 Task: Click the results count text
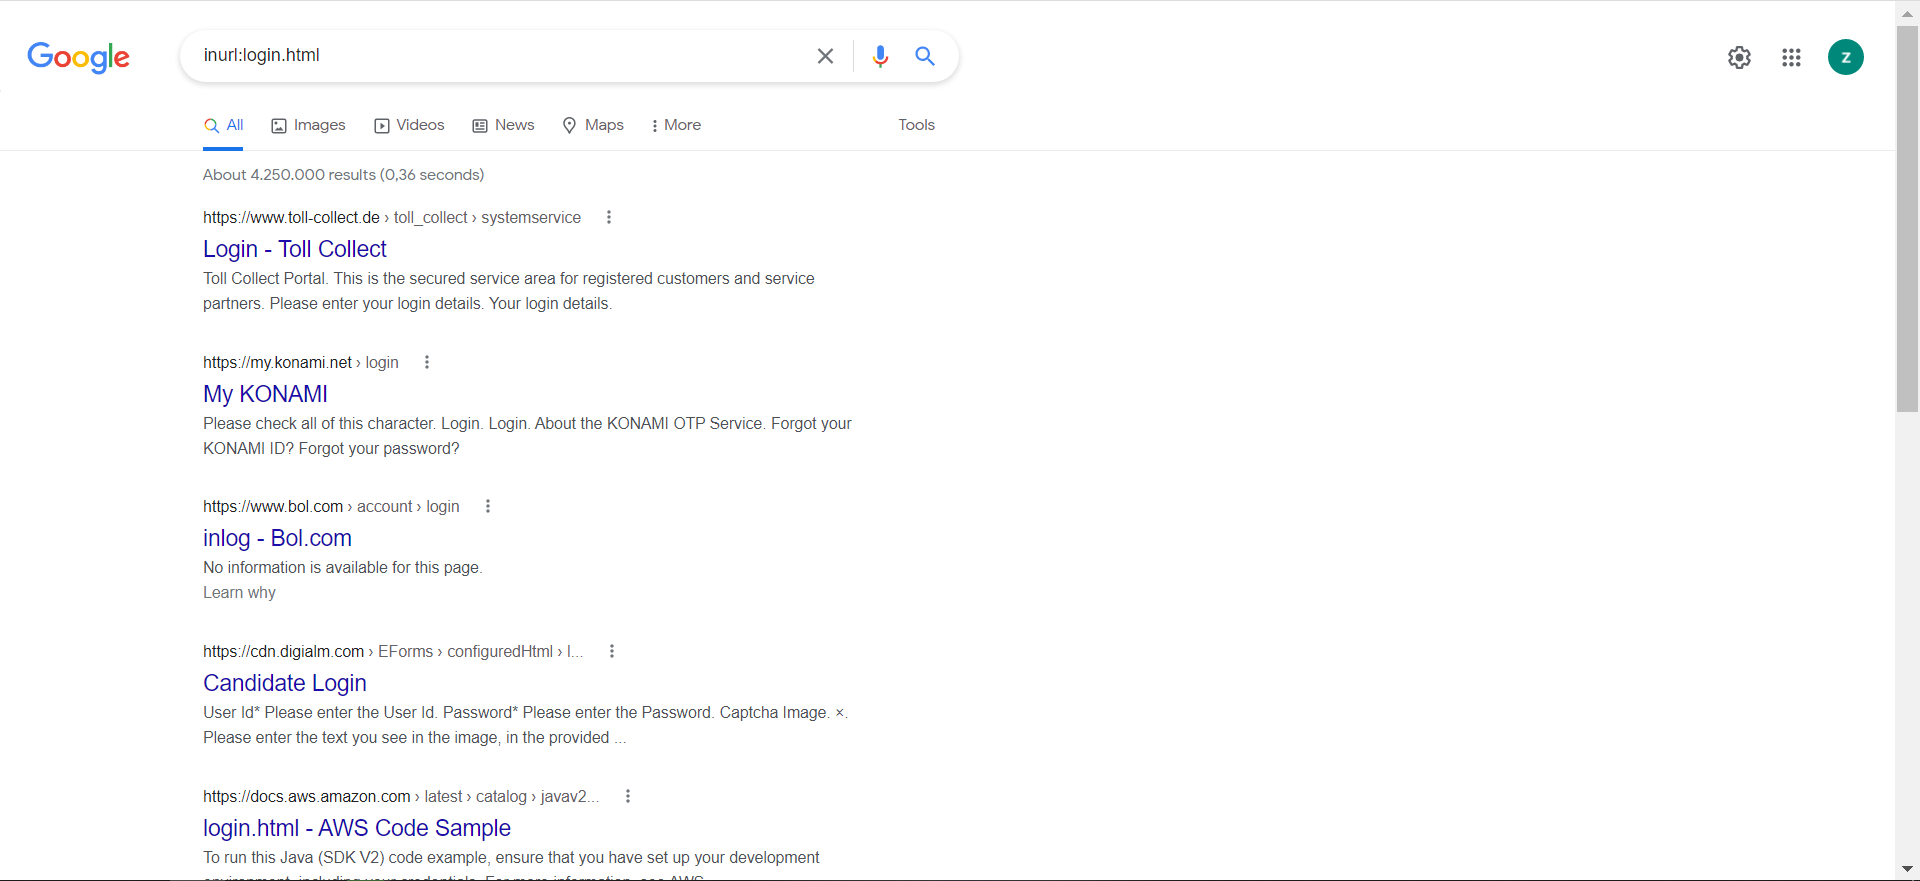343,175
